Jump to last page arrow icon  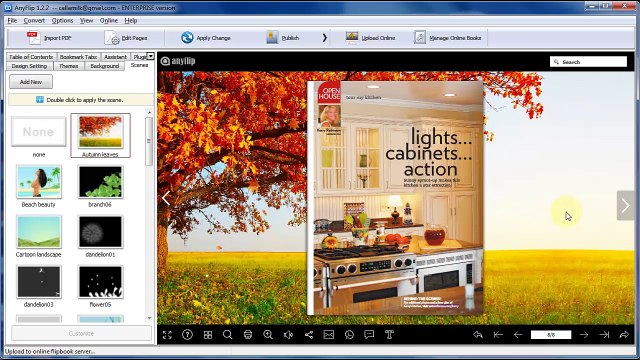pyautogui.click(x=604, y=335)
